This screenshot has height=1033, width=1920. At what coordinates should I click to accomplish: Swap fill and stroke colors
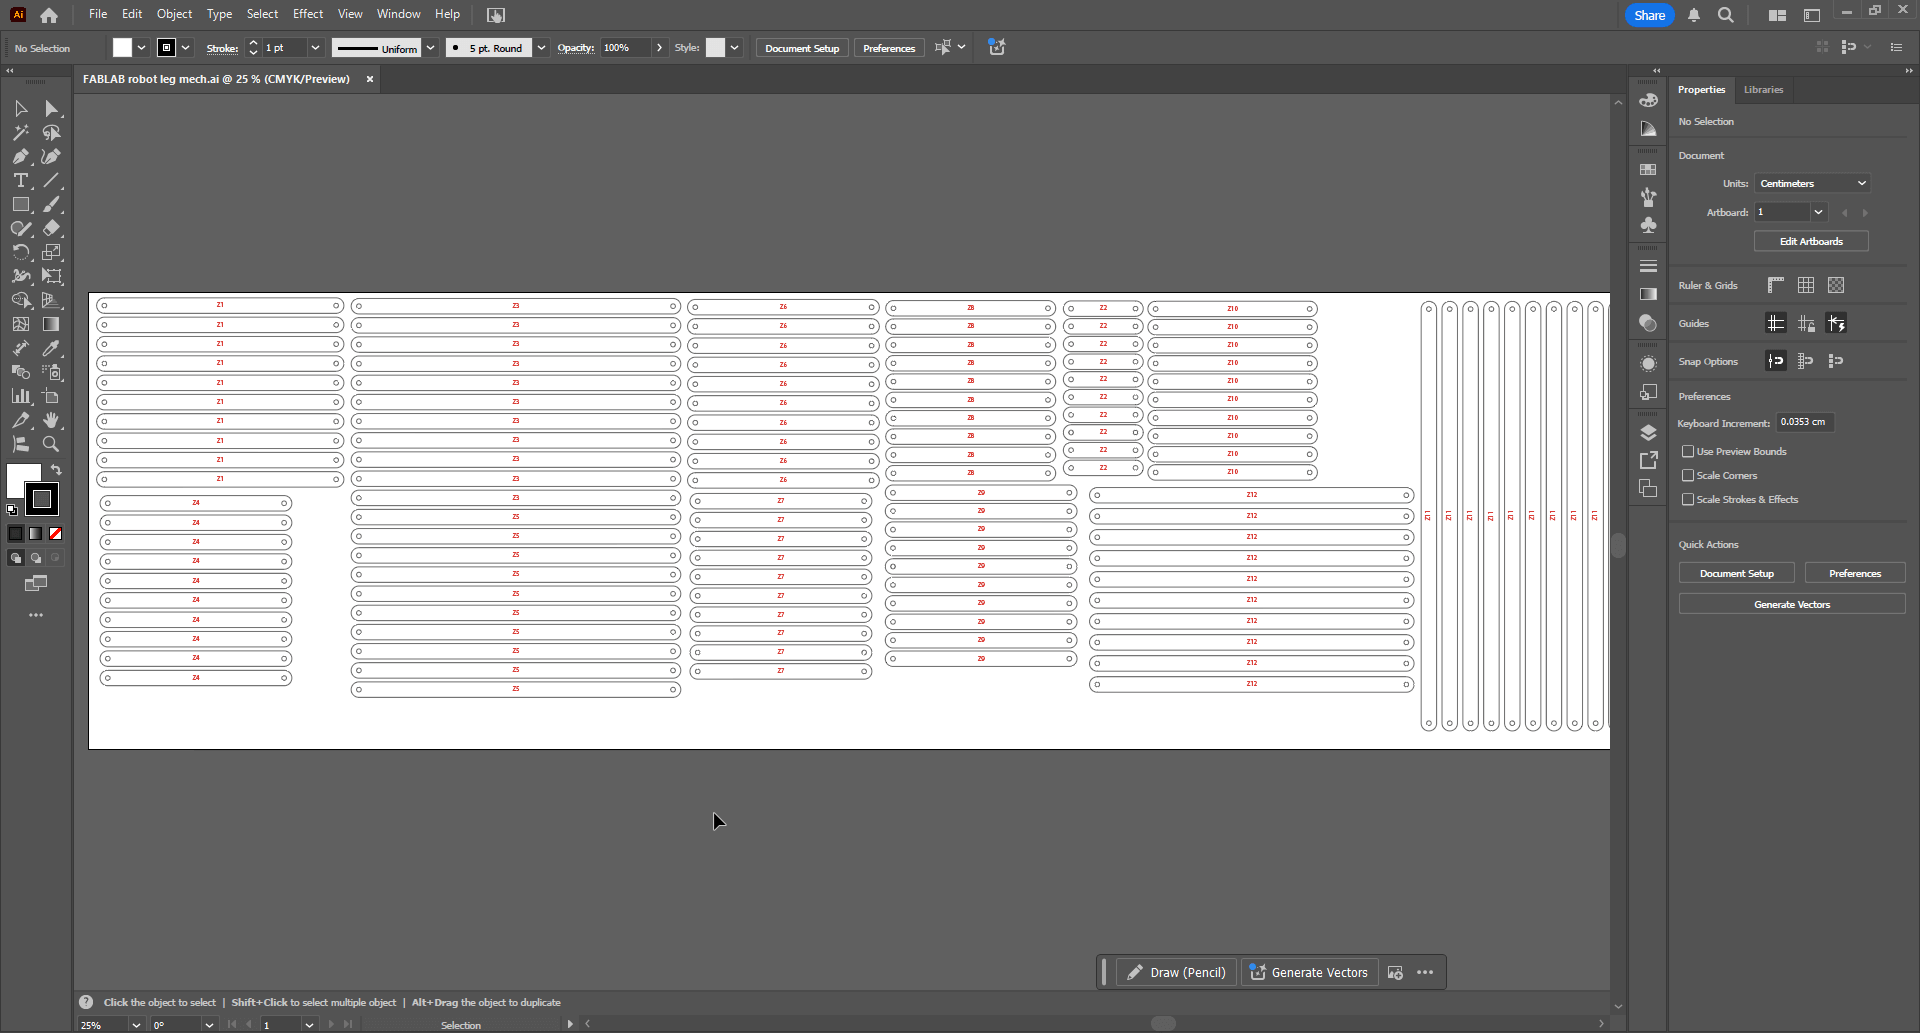[x=56, y=470]
